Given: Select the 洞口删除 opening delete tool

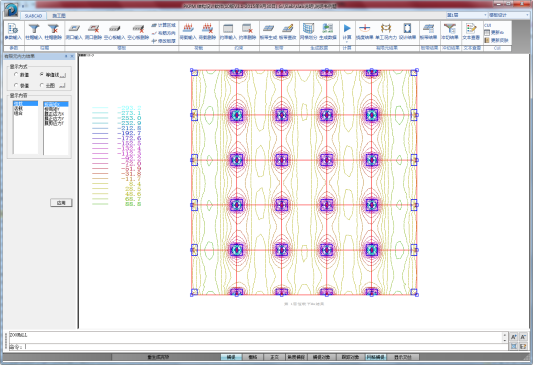Looking at the screenshot, I should tap(93, 32).
